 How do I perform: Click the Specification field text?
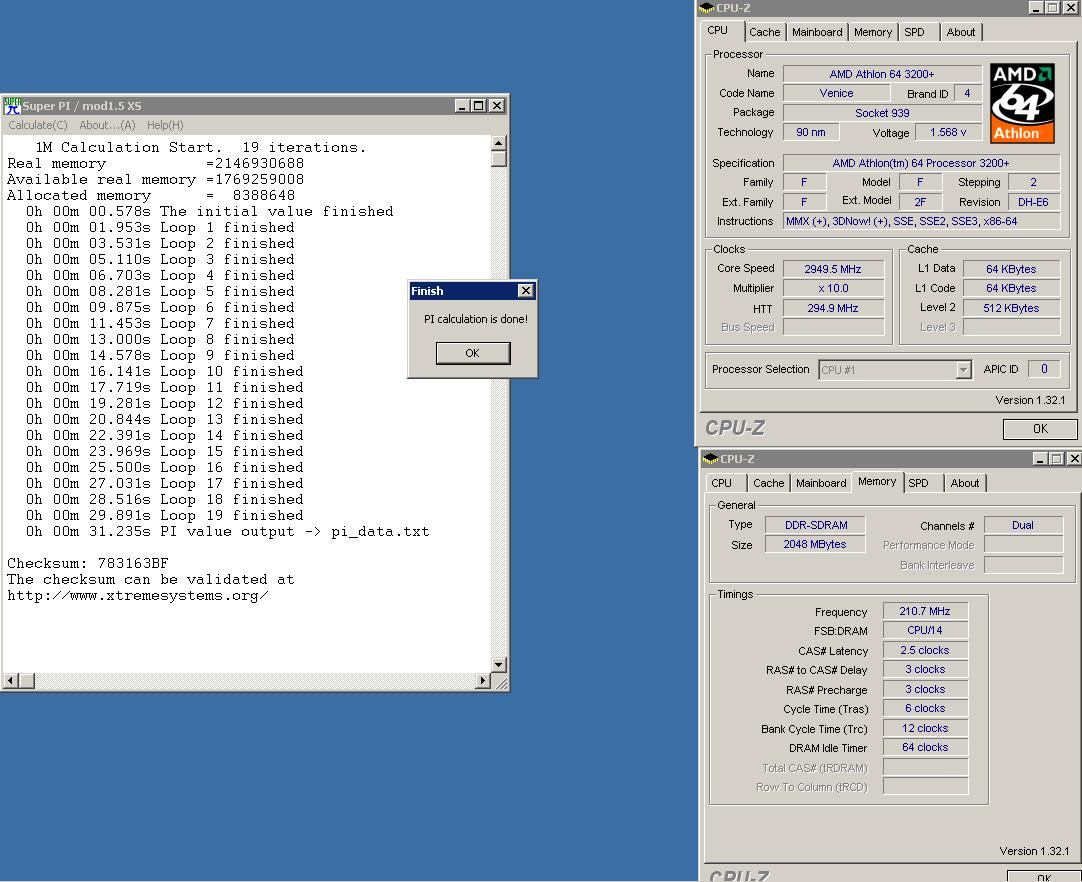coord(922,164)
